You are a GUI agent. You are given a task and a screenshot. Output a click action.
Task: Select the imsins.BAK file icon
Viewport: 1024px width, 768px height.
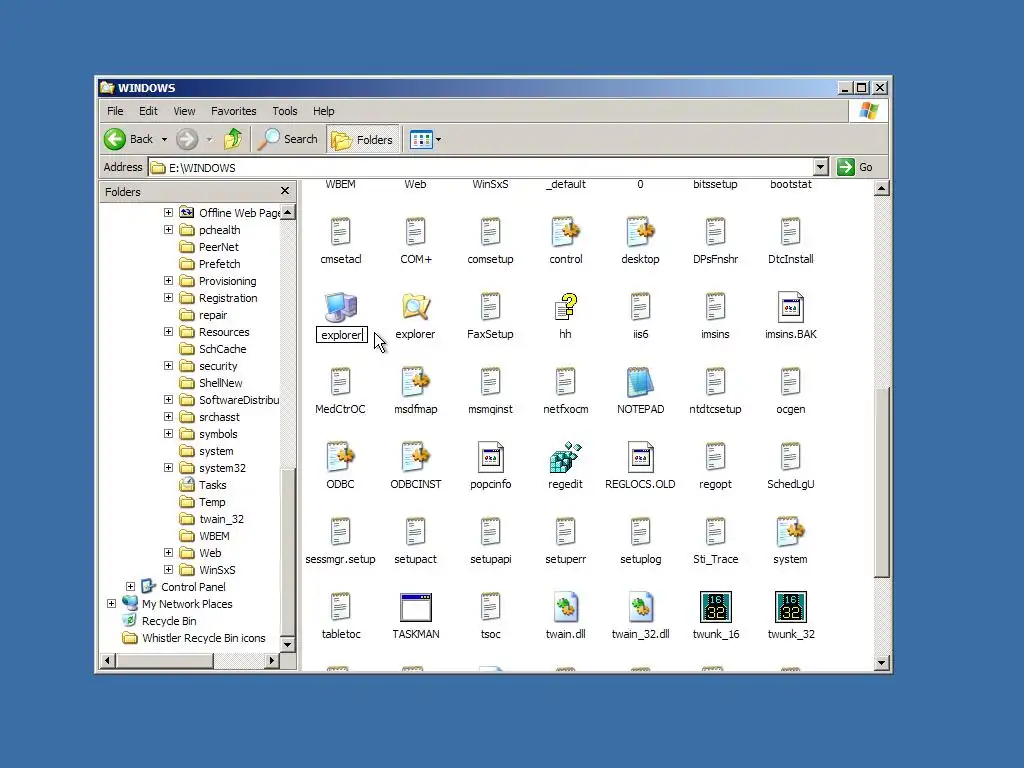click(790, 307)
